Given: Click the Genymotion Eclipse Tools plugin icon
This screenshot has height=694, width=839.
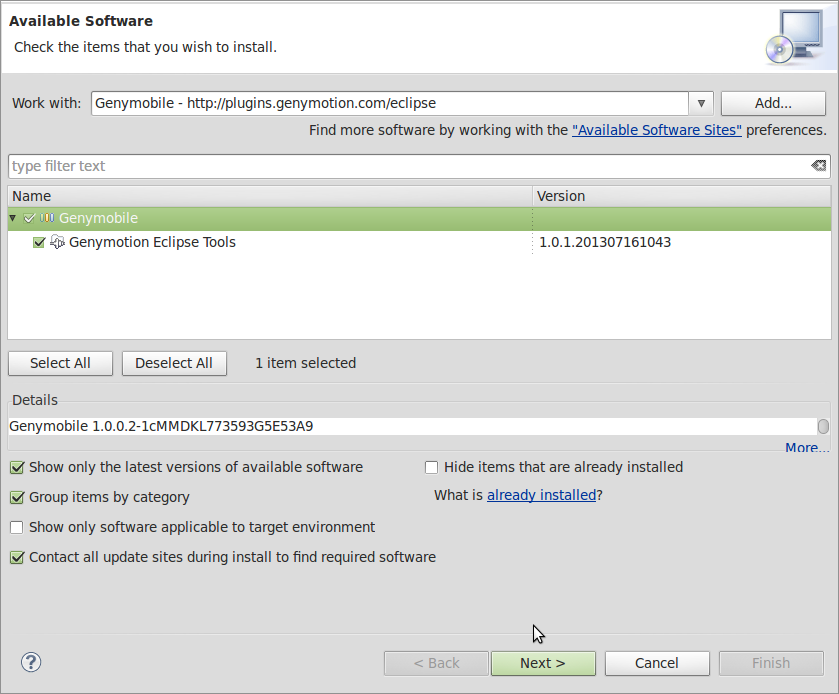Looking at the screenshot, I should [x=57, y=242].
